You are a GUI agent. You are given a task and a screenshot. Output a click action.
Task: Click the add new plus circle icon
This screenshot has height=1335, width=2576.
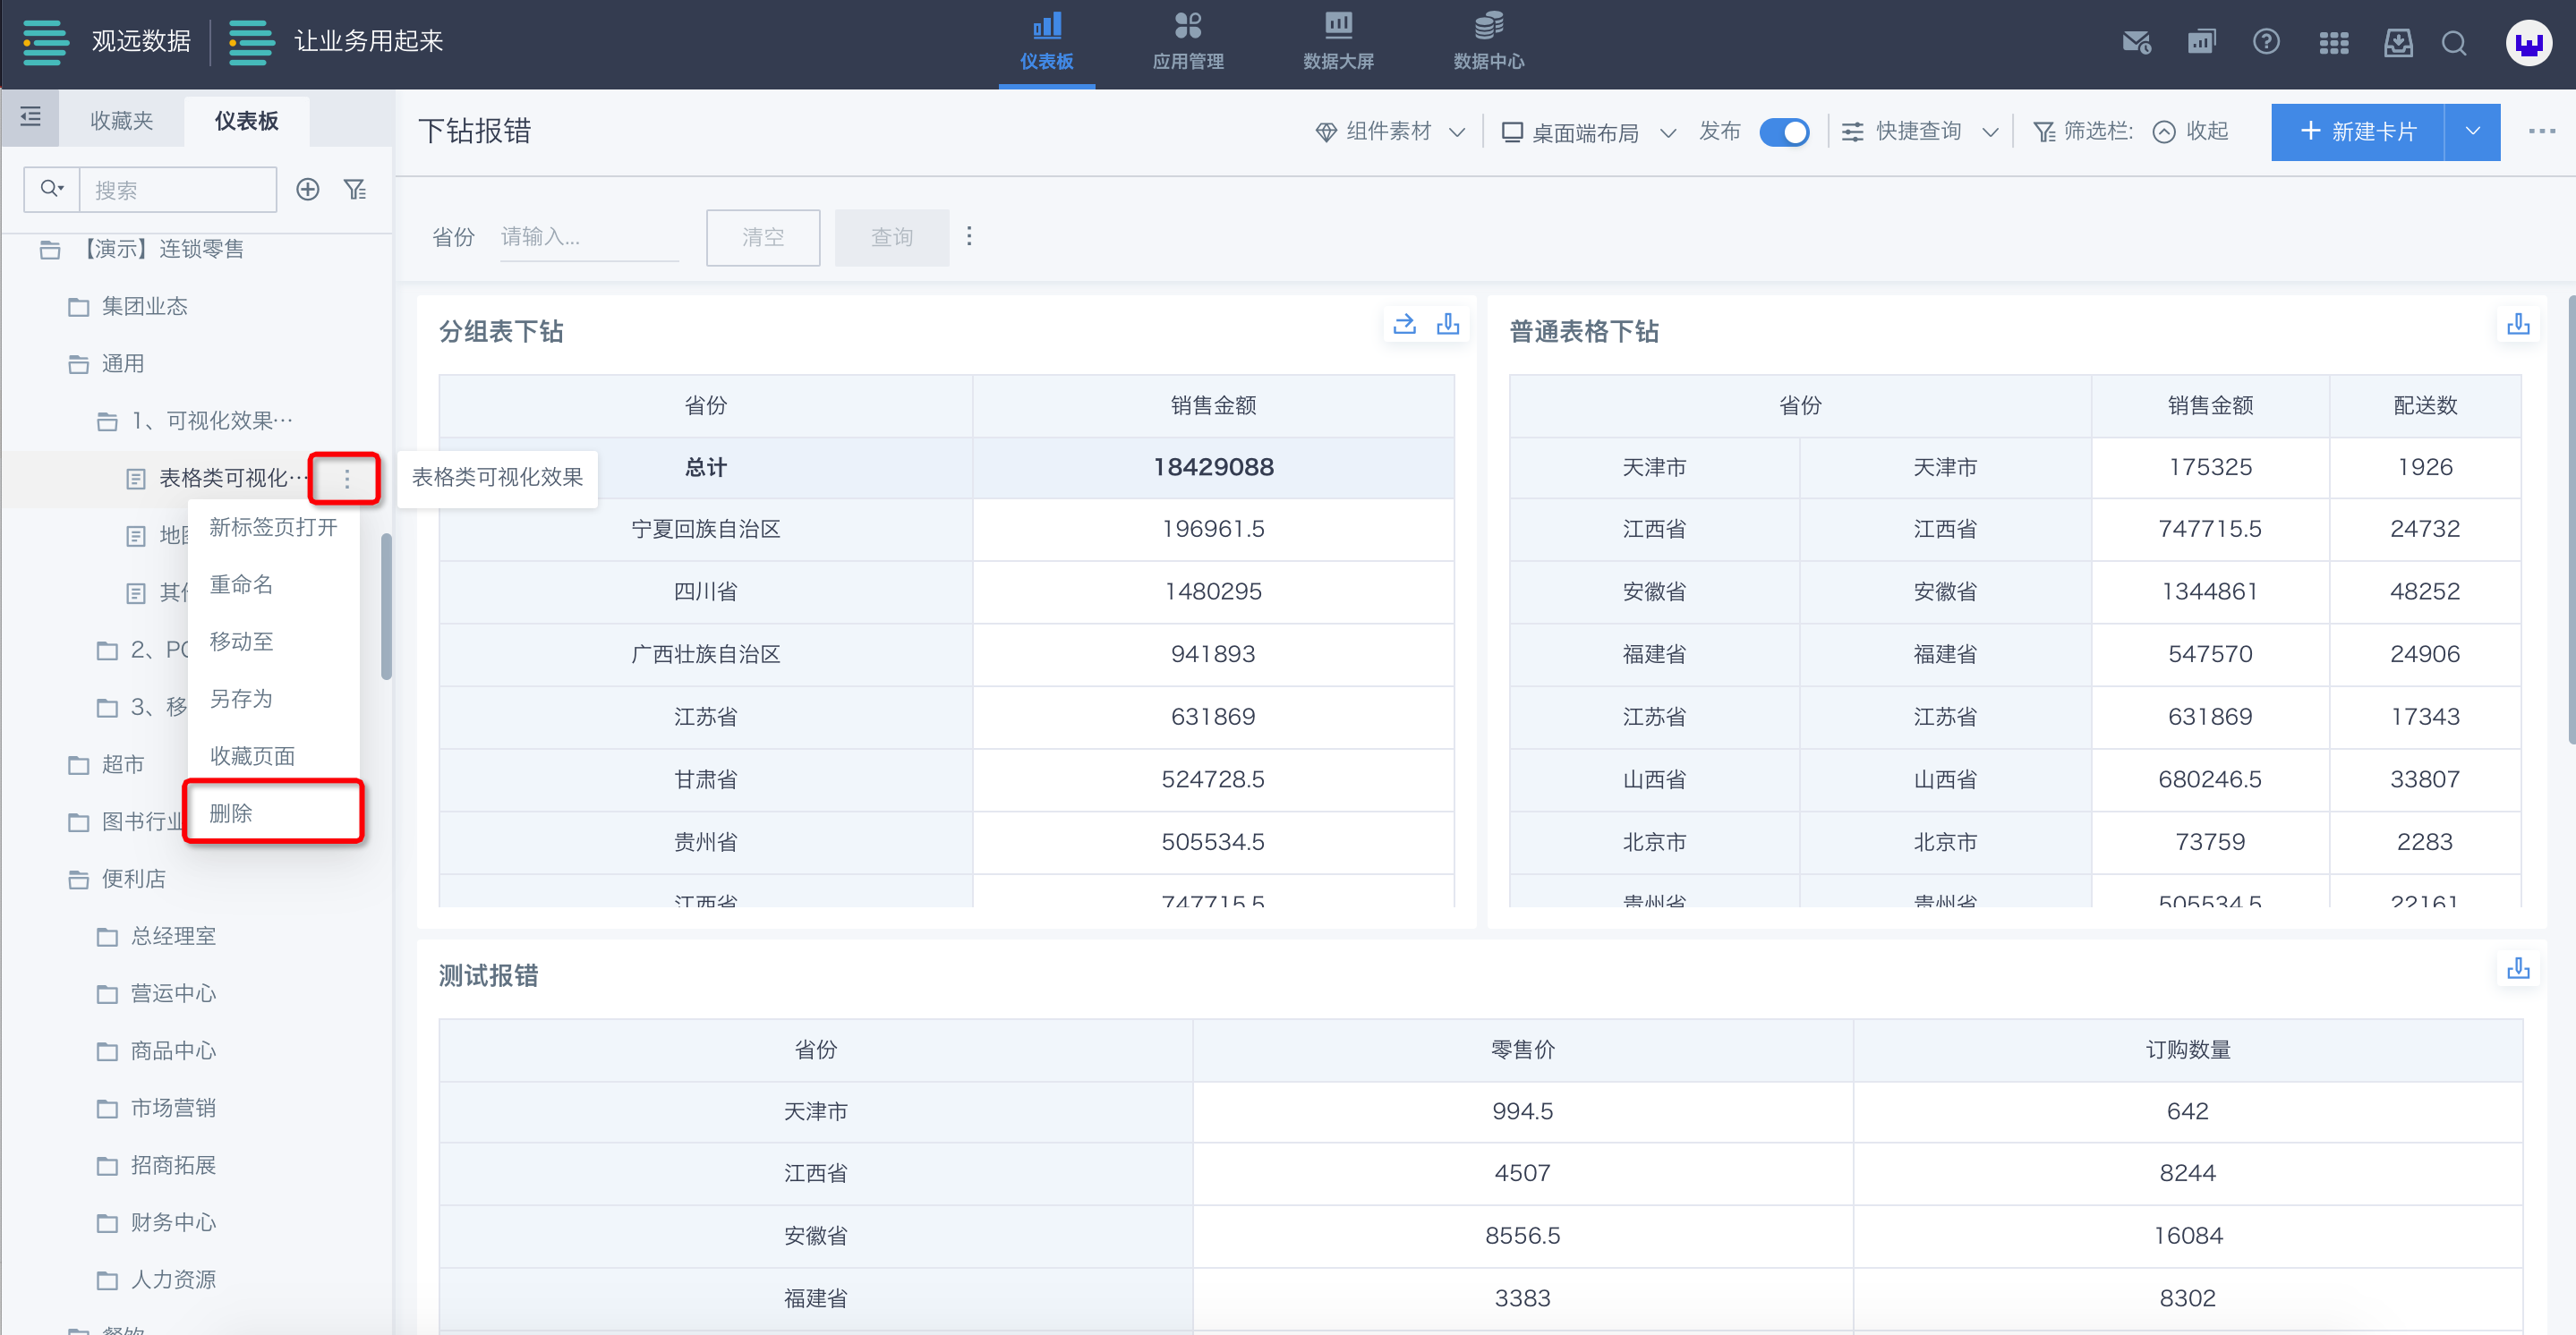coord(308,189)
